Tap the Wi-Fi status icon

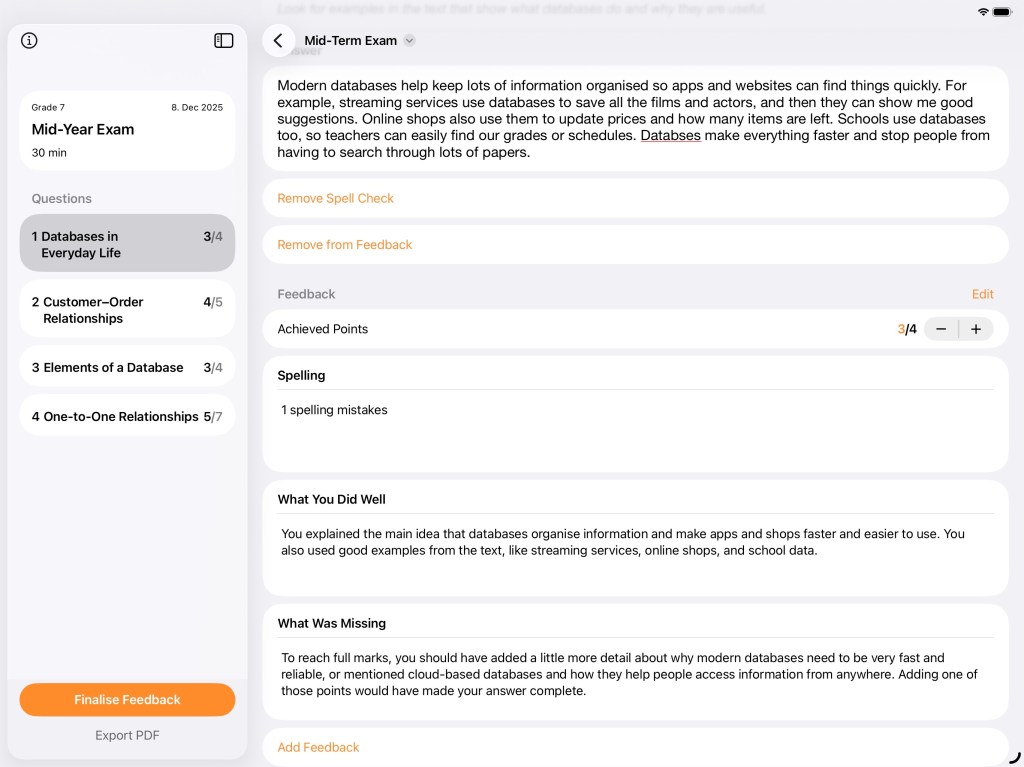983,12
